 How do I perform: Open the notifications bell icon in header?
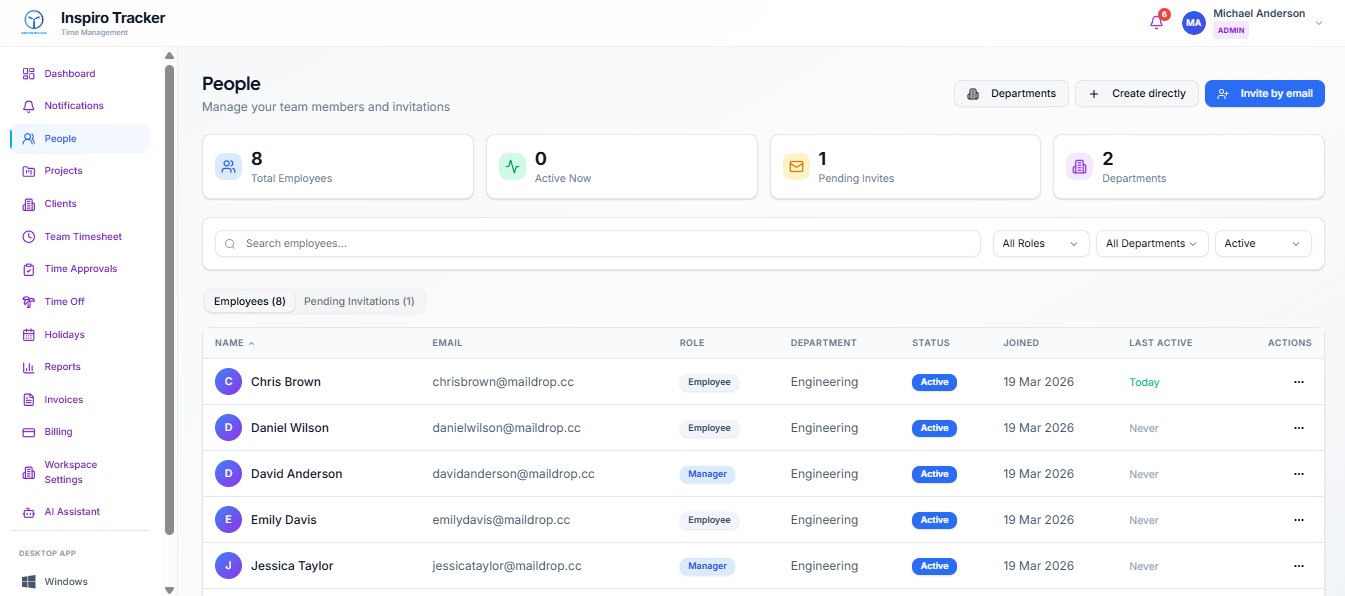pos(1156,22)
